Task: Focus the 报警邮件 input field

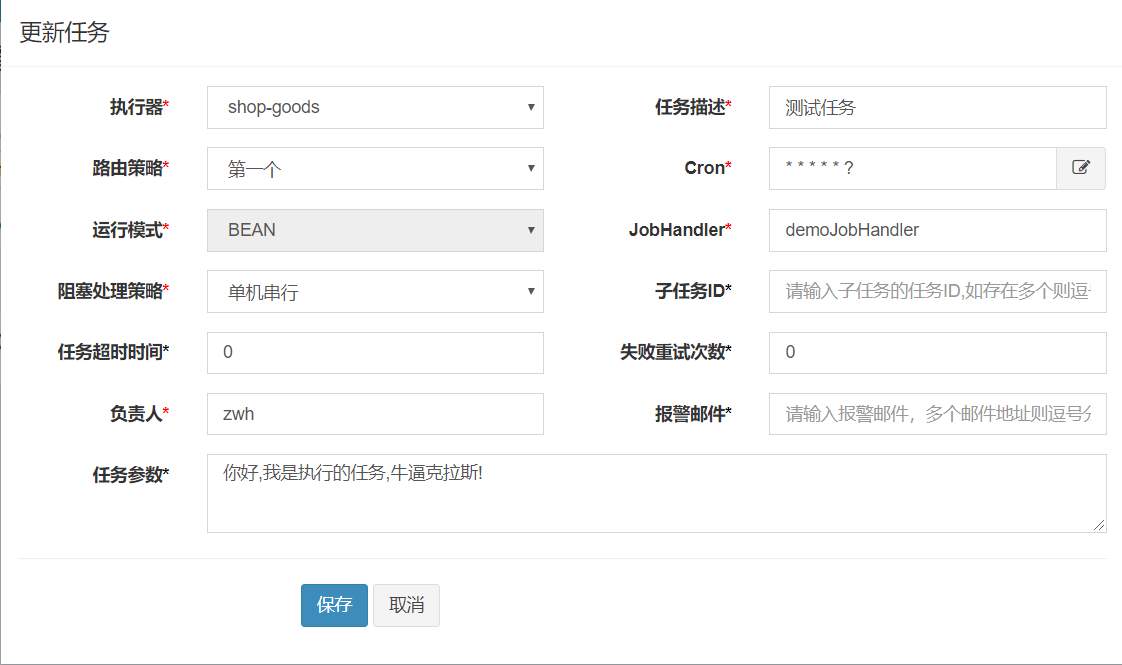Action: [937, 414]
